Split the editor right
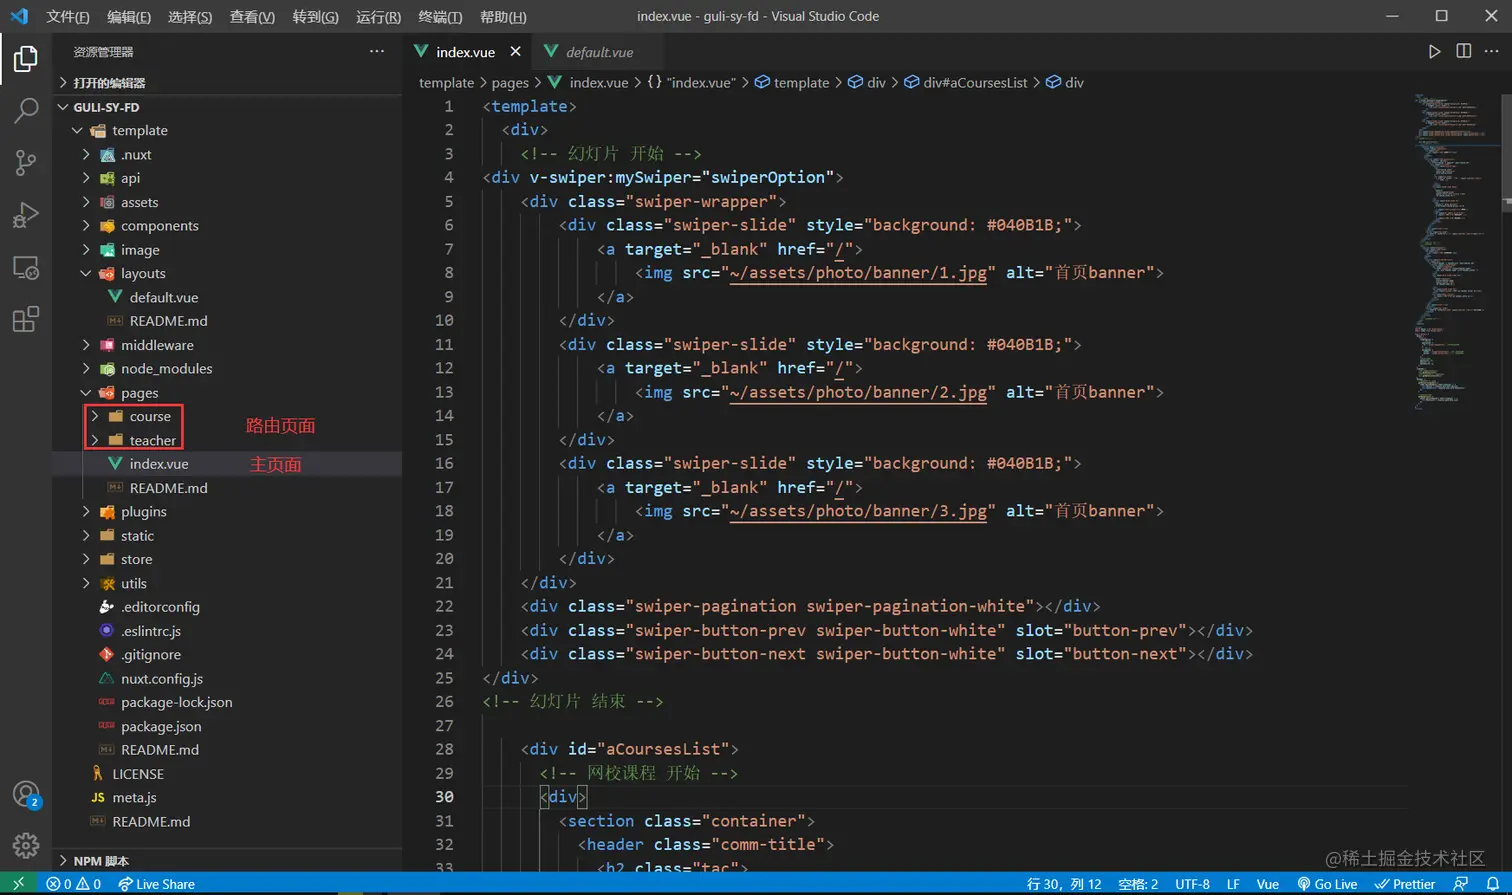The width and height of the screenshot is (1512, 895). pos(1463,51)
